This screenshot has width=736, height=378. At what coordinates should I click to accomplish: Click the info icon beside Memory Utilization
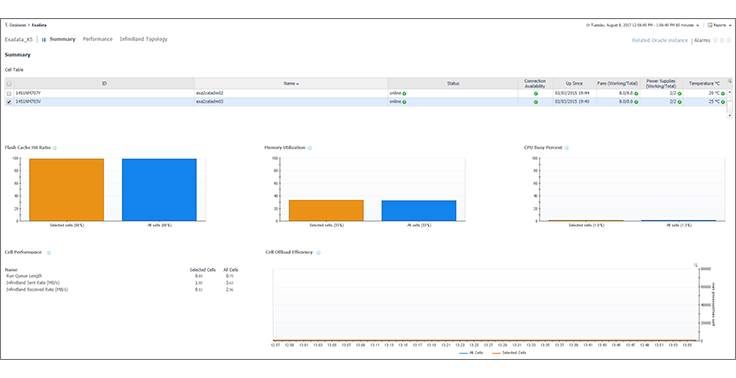pyautogui.click(x=309, y=148)
